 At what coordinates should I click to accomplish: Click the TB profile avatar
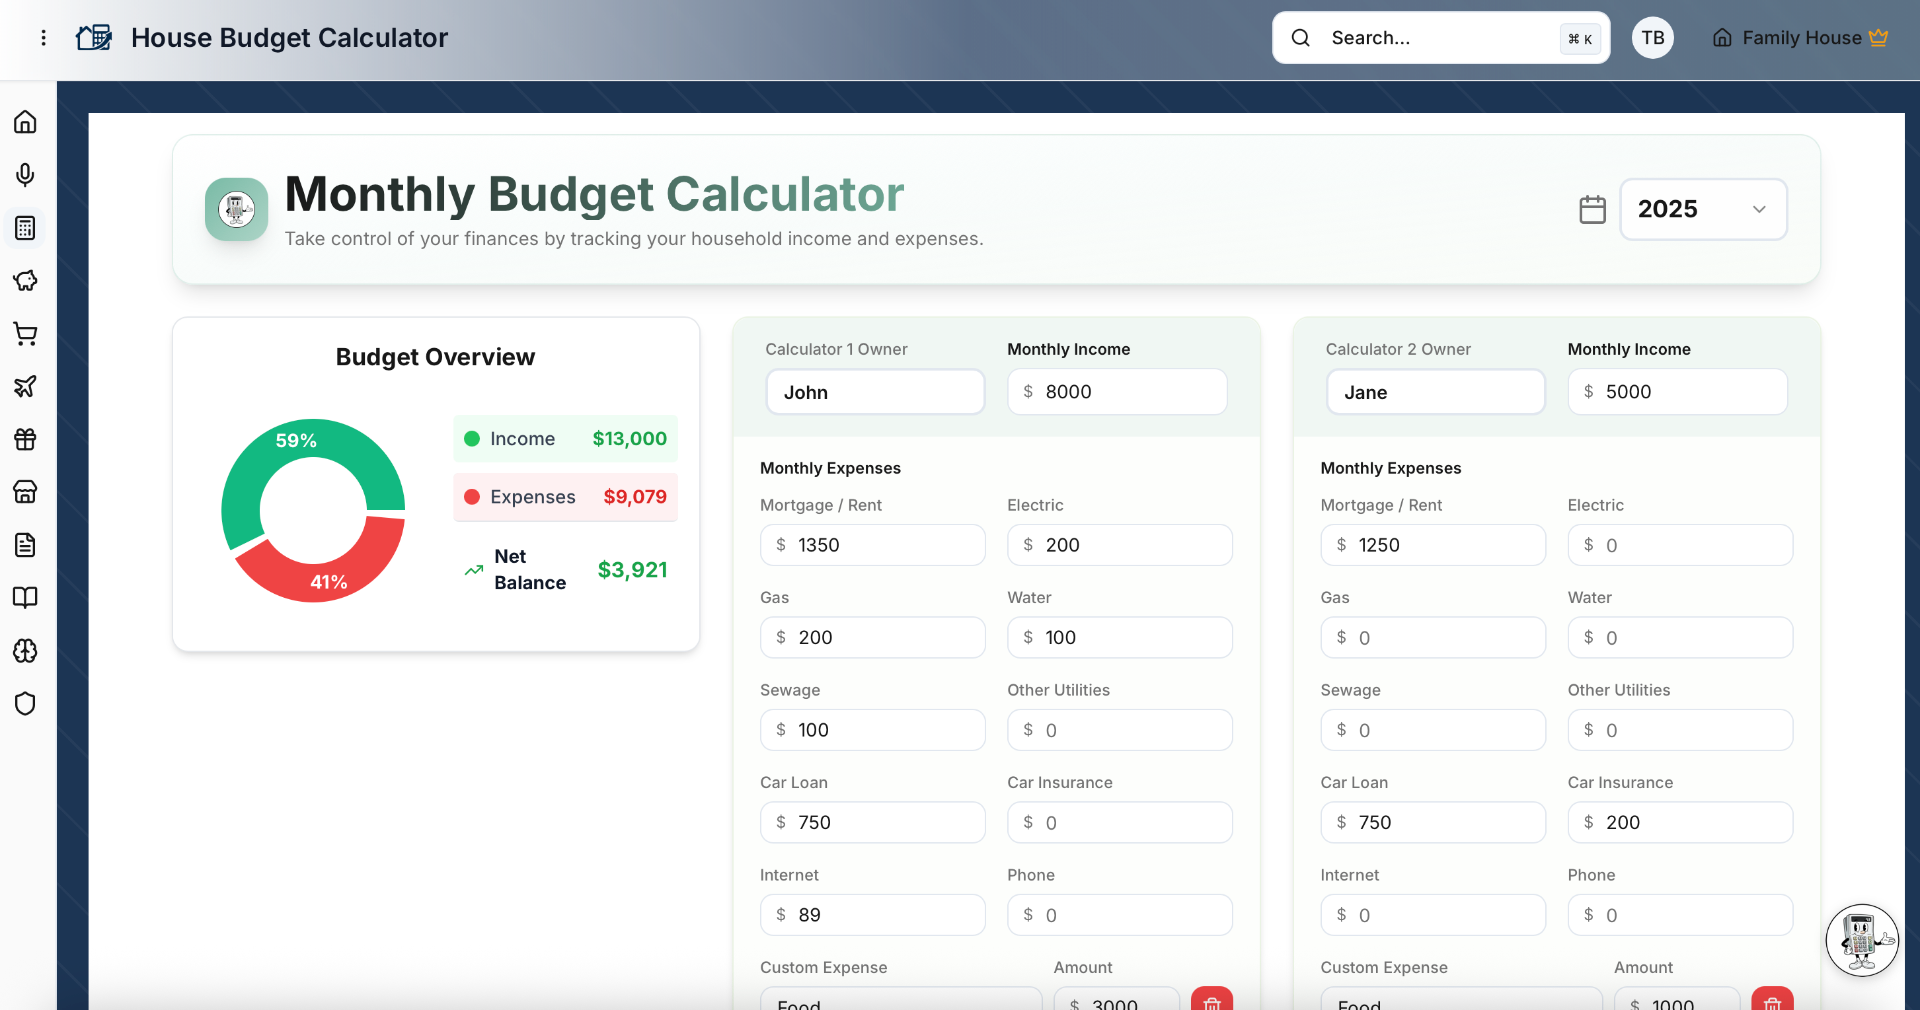(x=1652, y=38)
